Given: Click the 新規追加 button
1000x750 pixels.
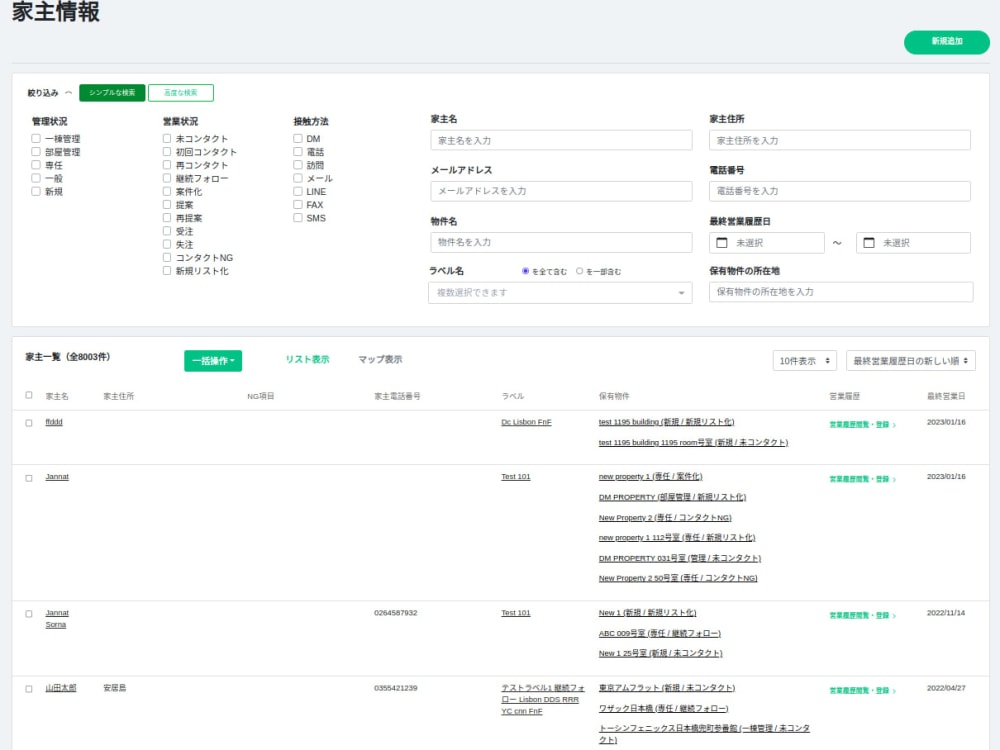Looking at the screenshot, I should pos(945,42).
